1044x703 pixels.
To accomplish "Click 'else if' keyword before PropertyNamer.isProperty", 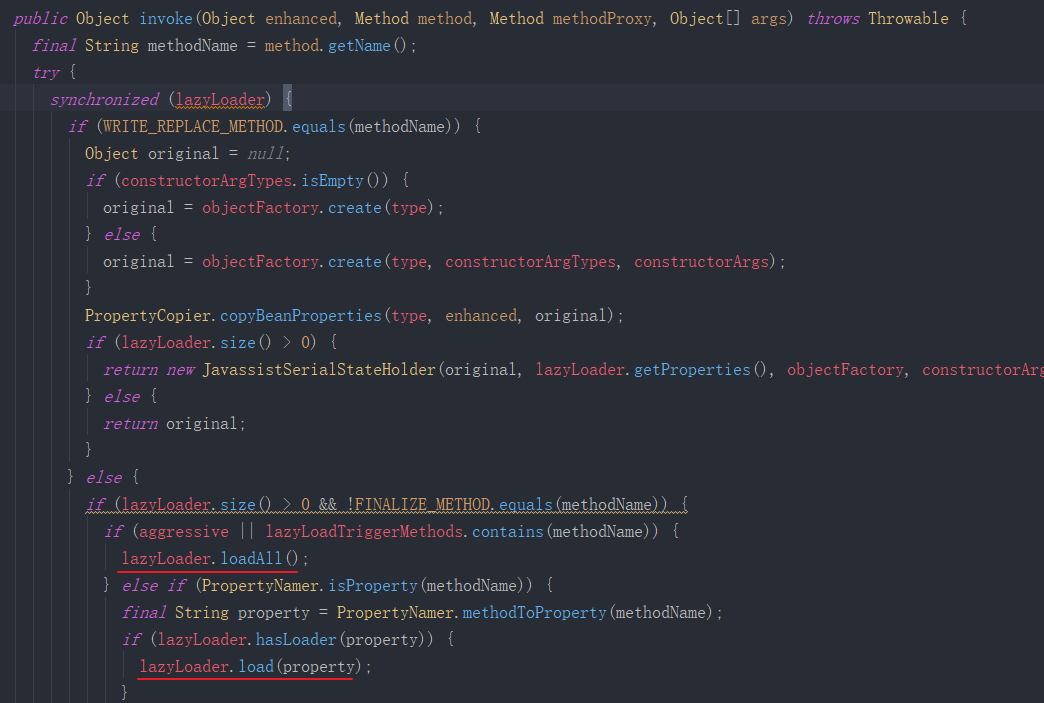I will [154, 586].
